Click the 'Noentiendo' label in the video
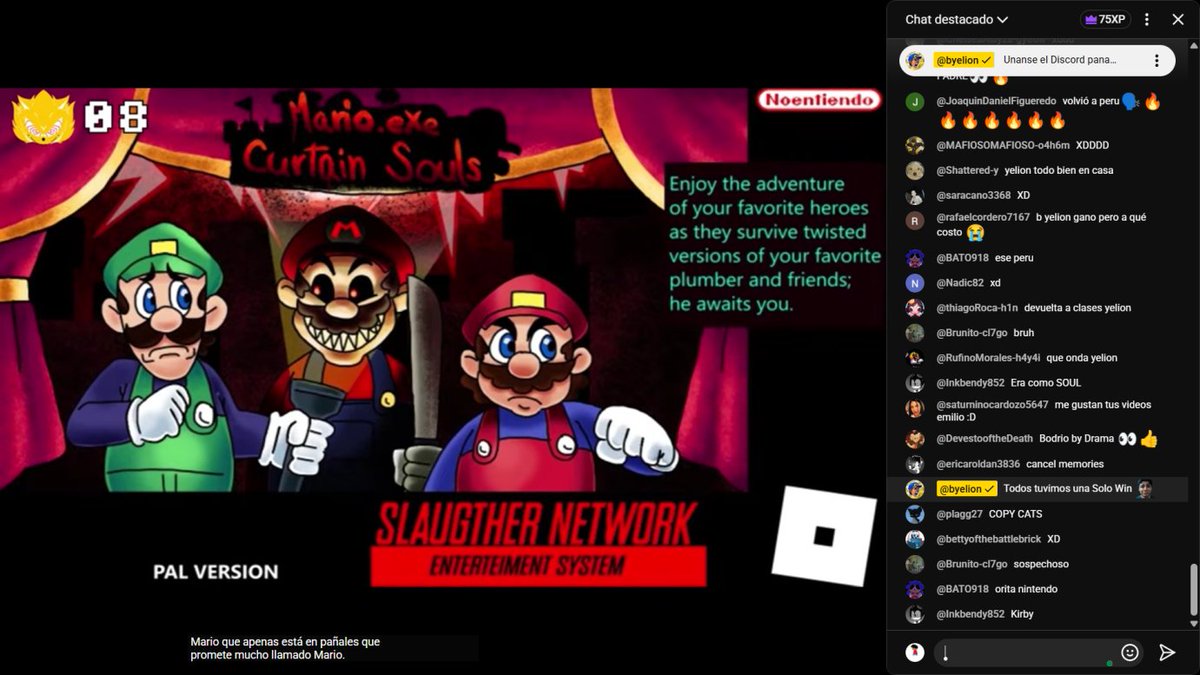Screen dimensions: 1200x675 coord(819,99)
